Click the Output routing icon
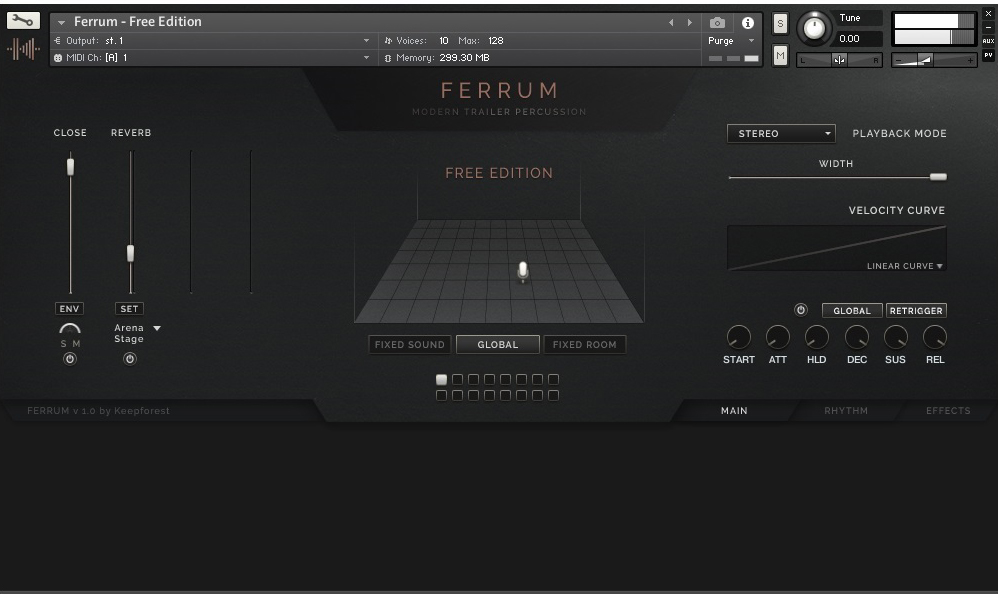Image resolution: width=998 pixels, height=598 pixels. pos(57,41)
